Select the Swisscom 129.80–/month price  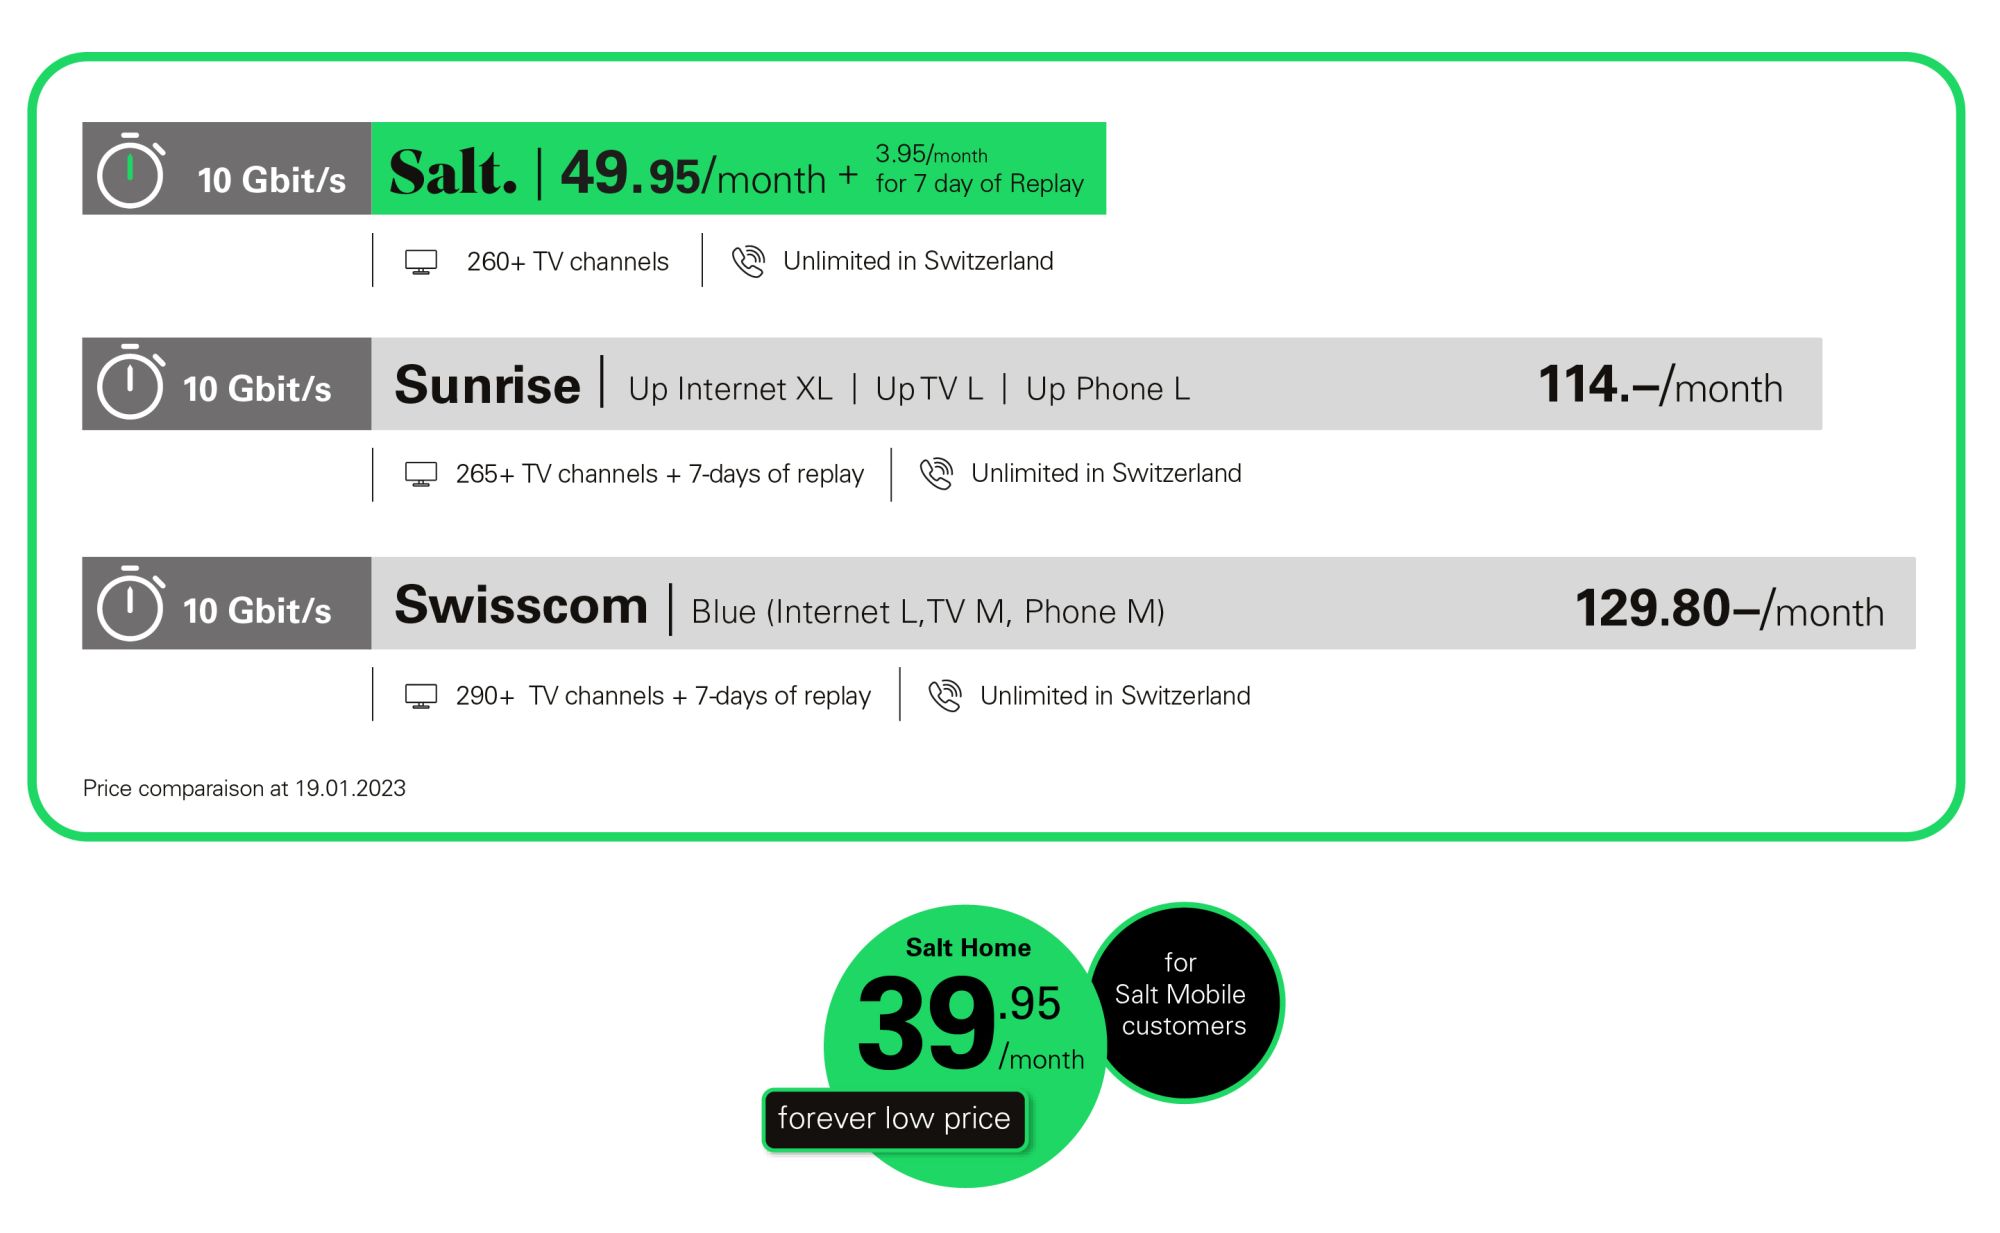click(1729, 608)
